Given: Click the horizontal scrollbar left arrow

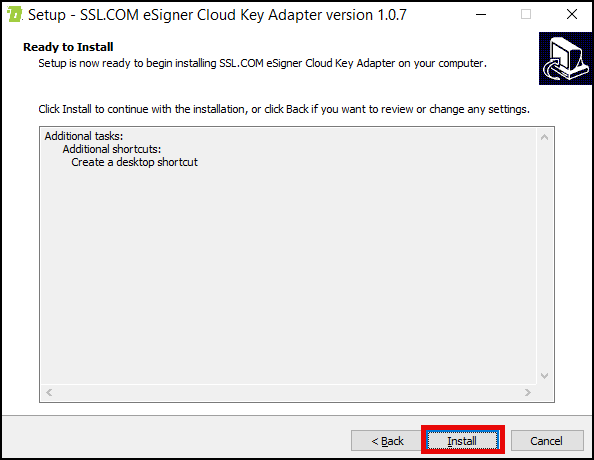Looking at the screenshot, I should (x=49, y=393).
